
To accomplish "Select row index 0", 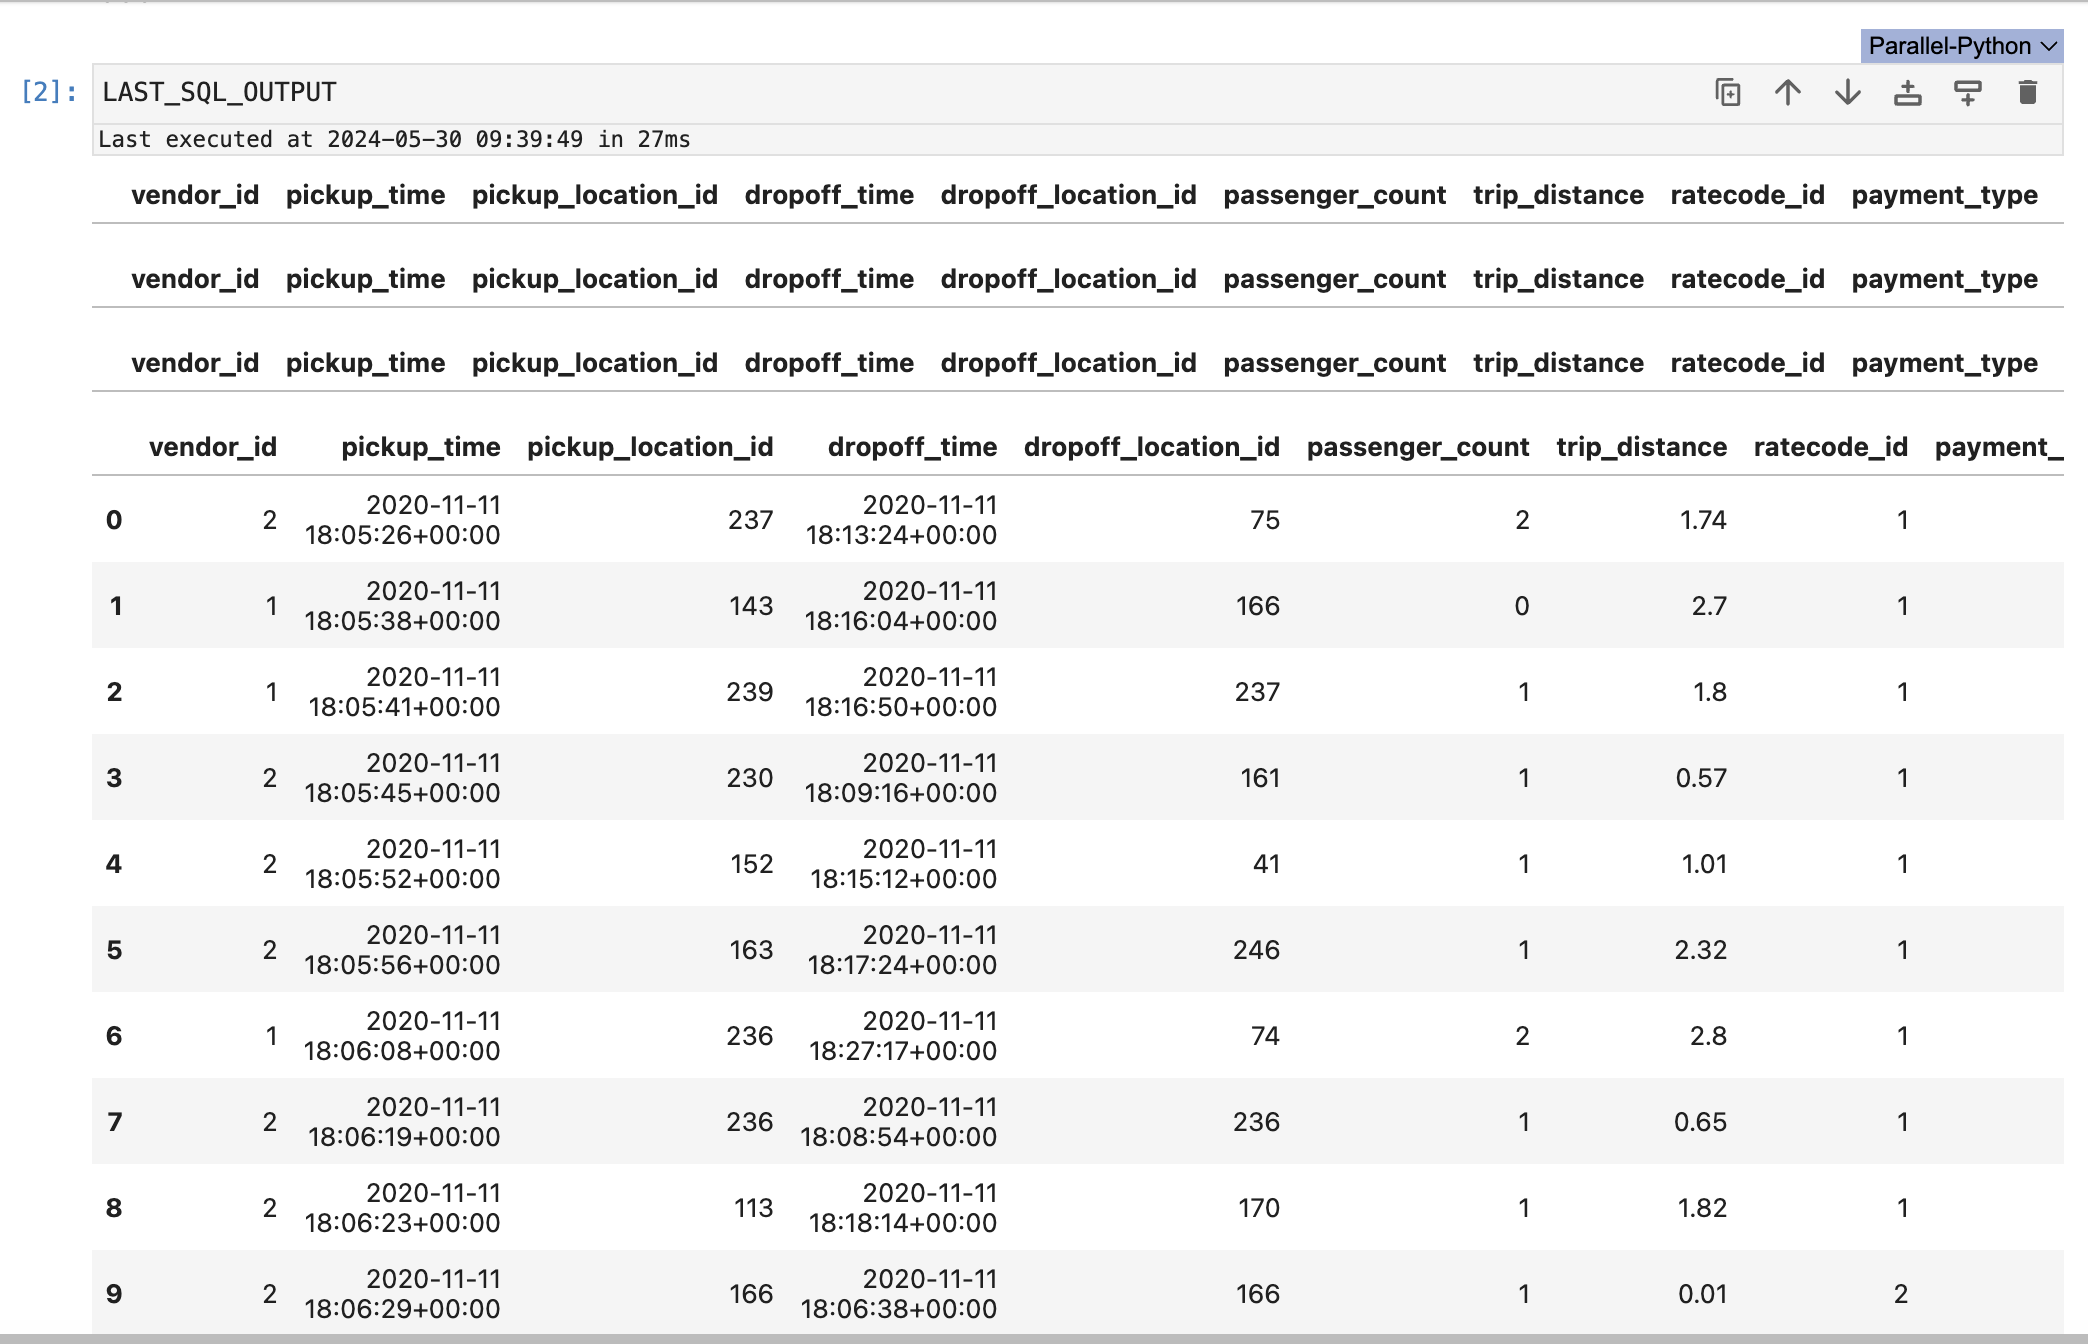I will tap(114, 520).
